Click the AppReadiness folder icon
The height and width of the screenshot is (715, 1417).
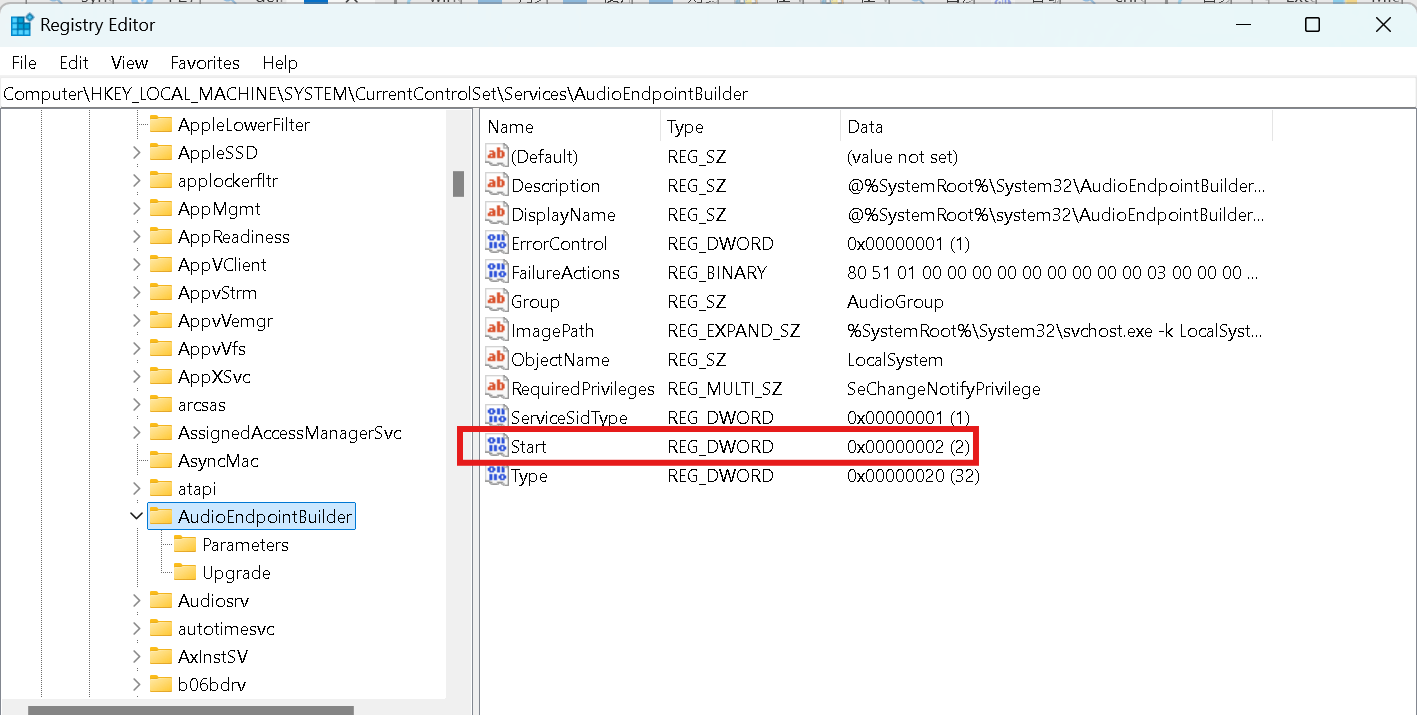tap(161, 237)
